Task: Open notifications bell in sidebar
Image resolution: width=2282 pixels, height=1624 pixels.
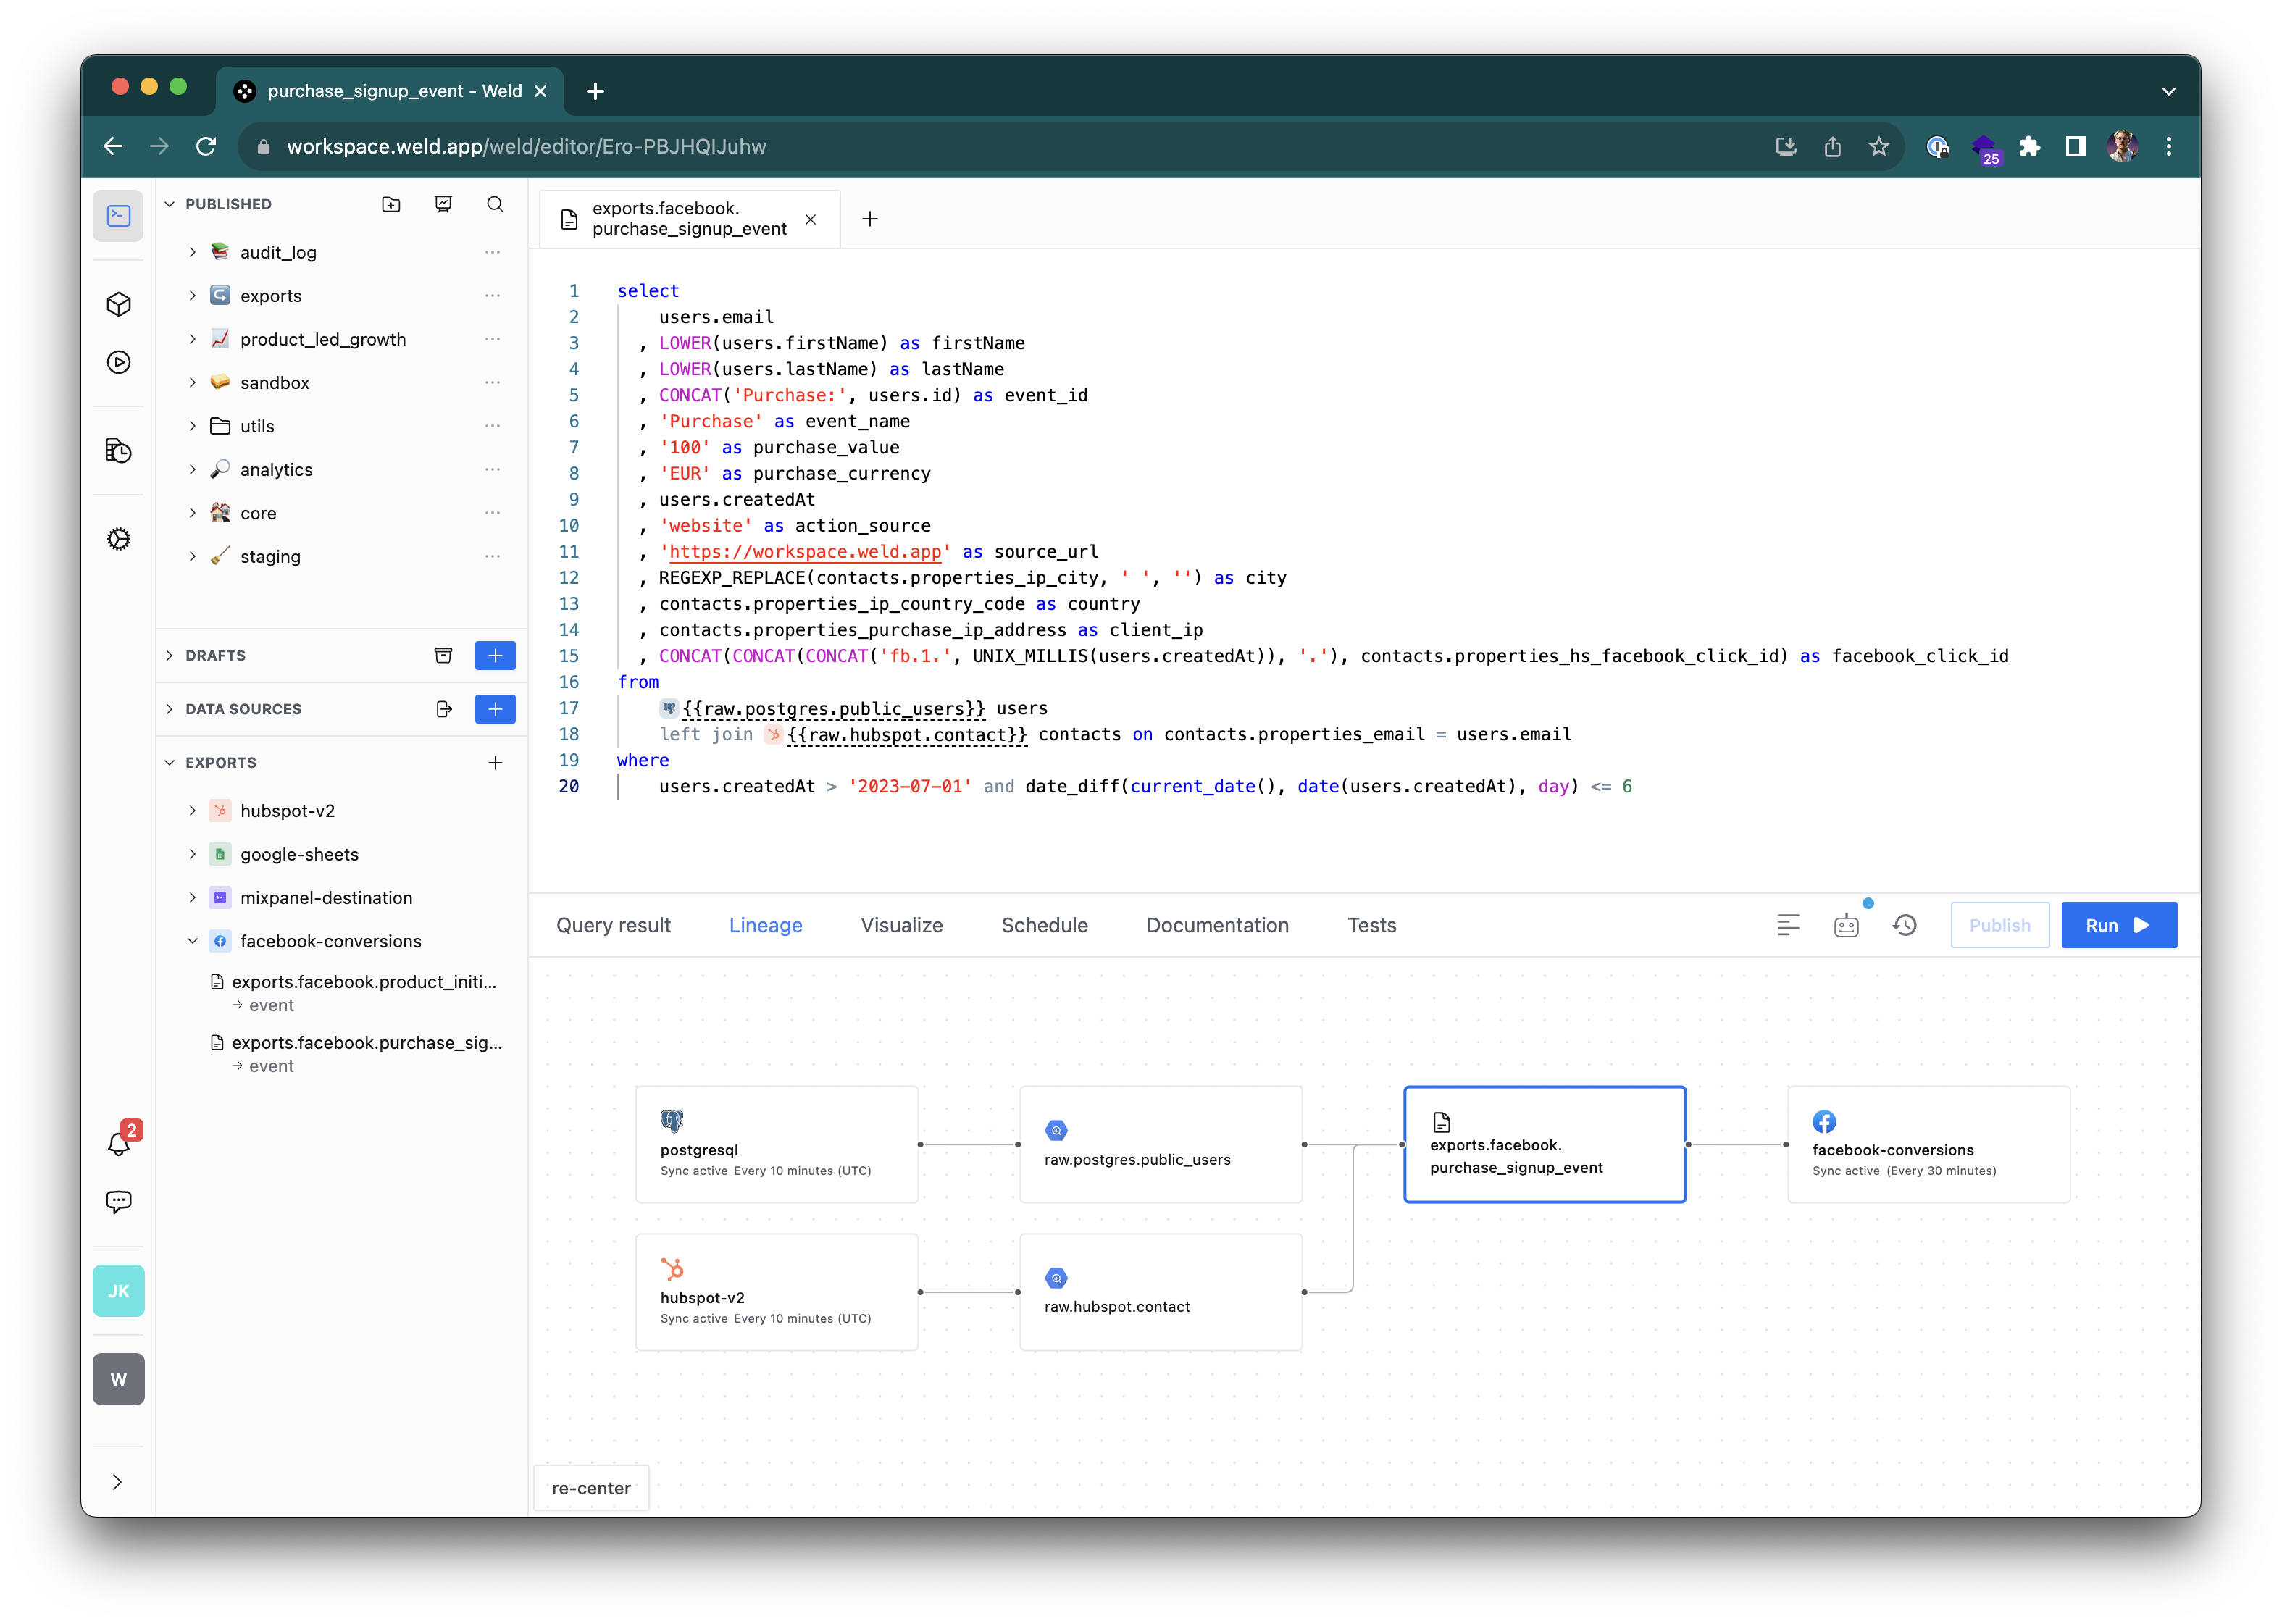Action: [x=119, y=1143]
